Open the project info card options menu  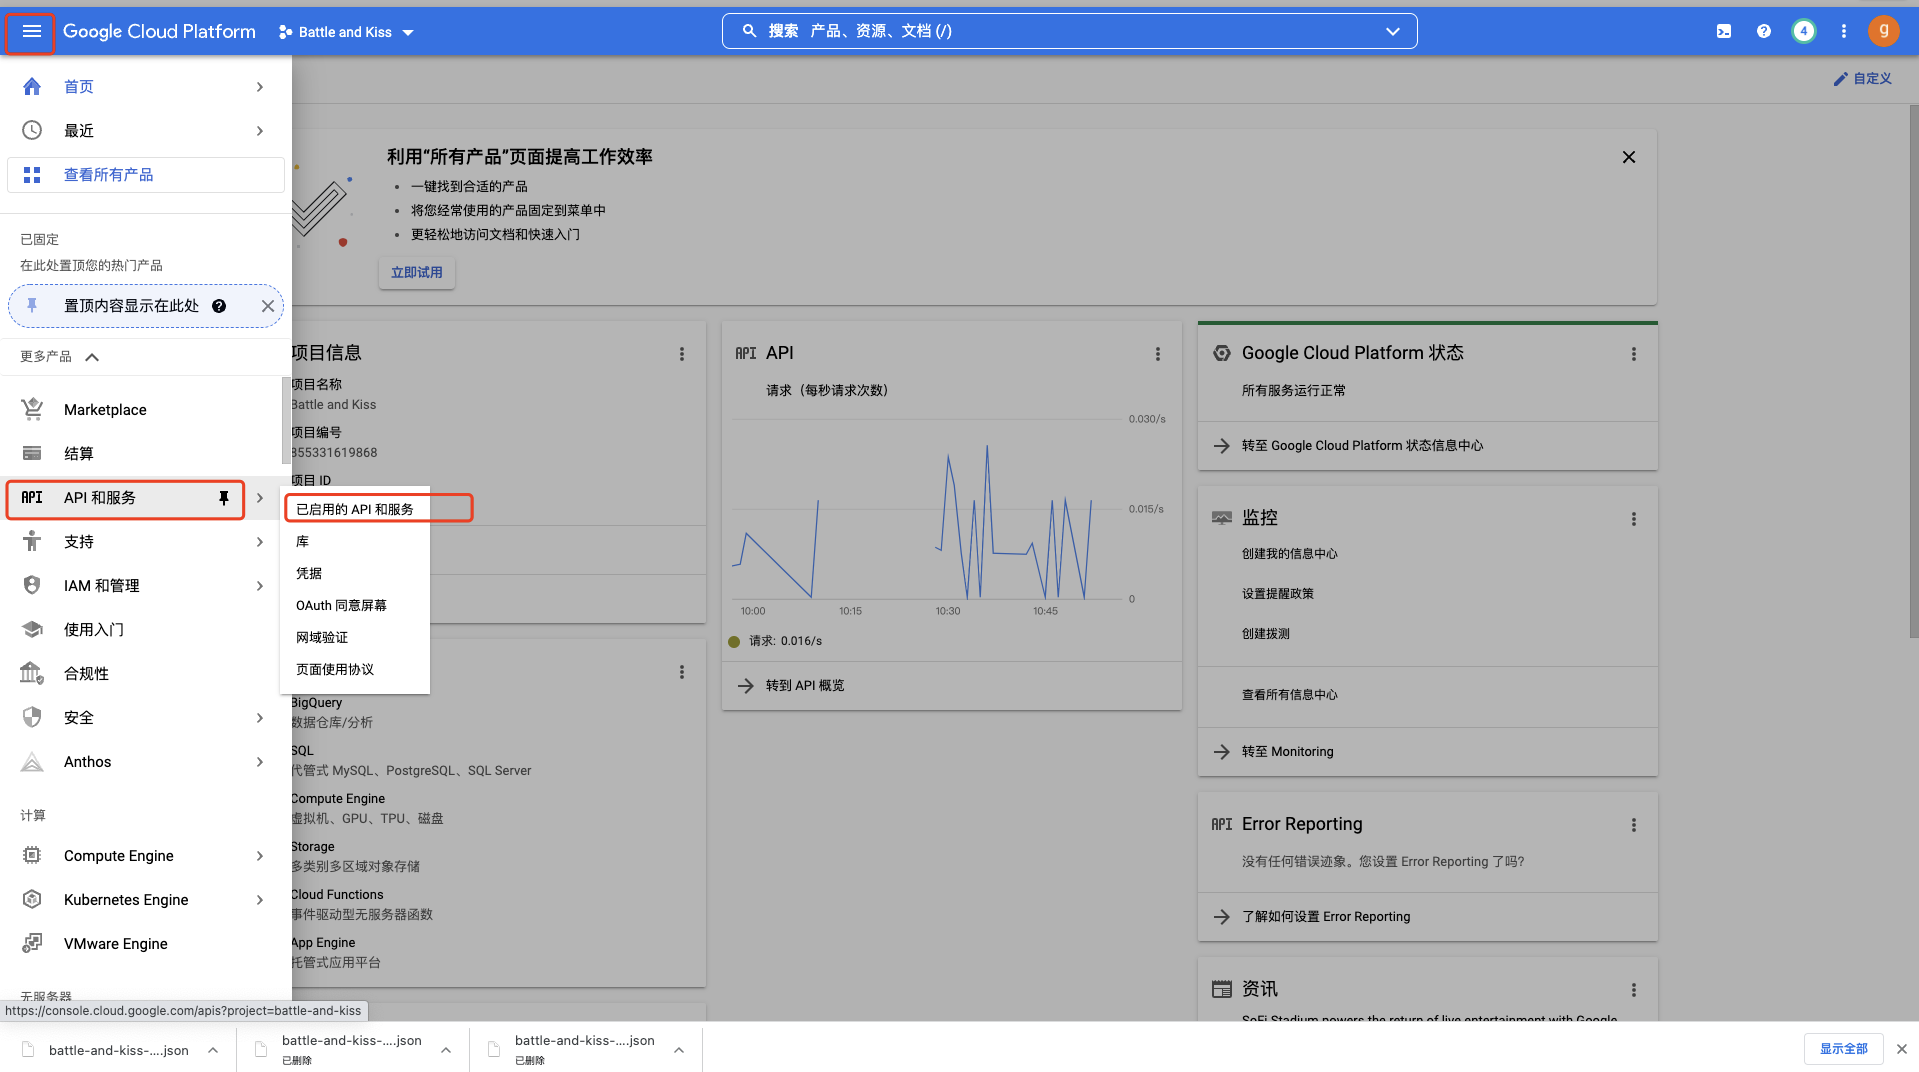682,354
